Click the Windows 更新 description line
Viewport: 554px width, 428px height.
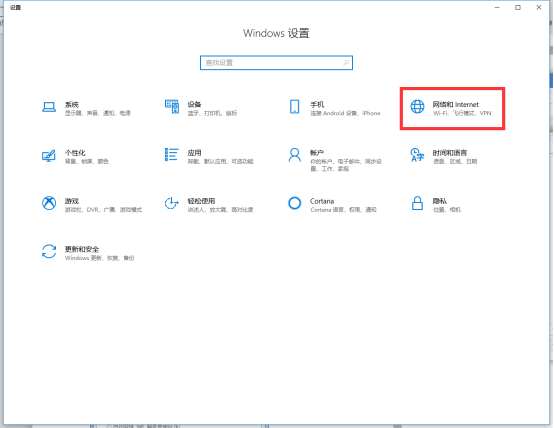coord(100,258)
